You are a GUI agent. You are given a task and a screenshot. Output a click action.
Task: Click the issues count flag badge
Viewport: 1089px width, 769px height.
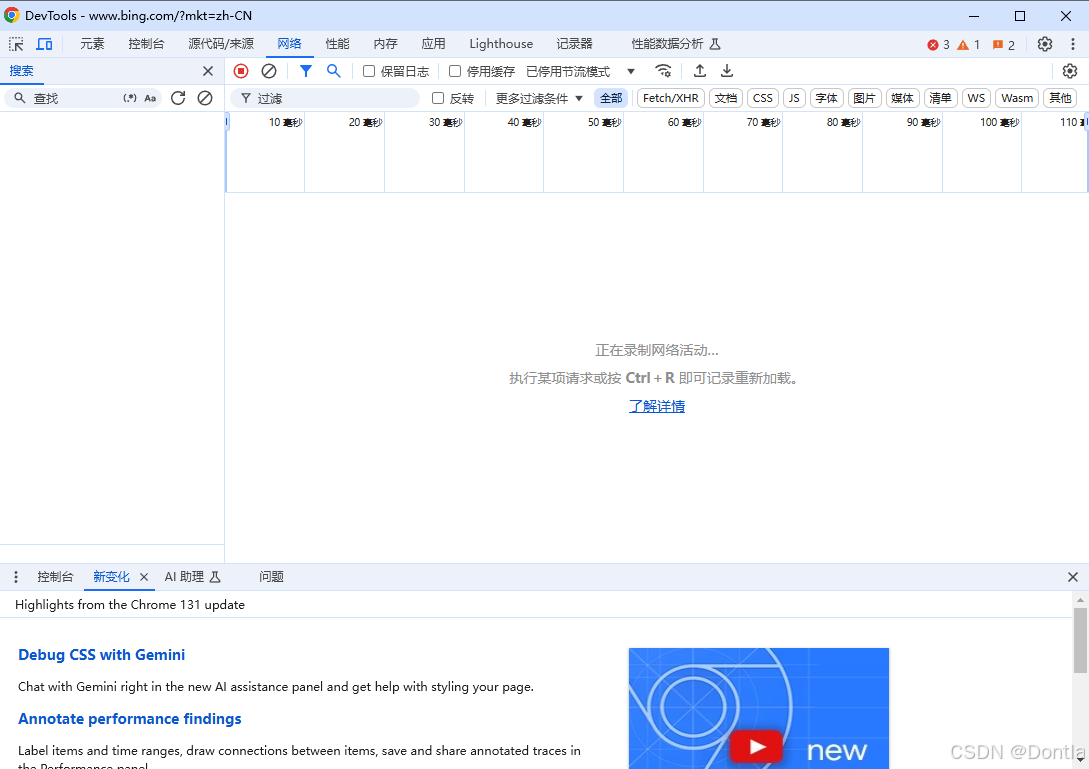[x=1004, y=44]
